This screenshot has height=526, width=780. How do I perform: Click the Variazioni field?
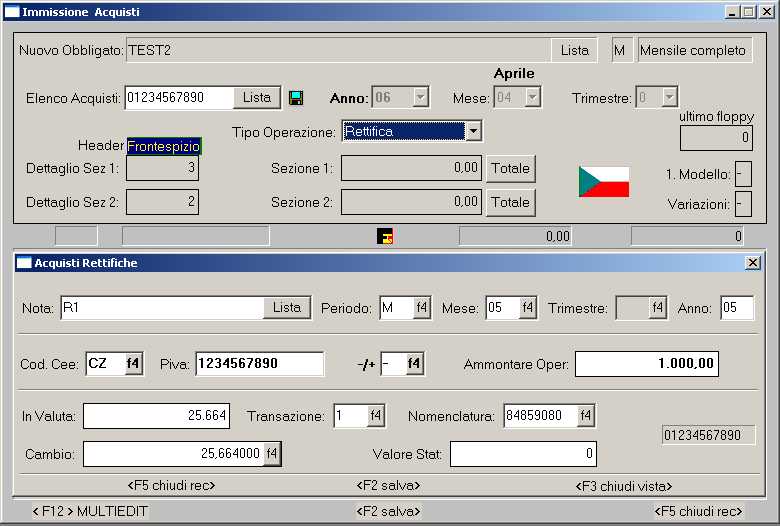pyautogui.click(x=743, y=204)
